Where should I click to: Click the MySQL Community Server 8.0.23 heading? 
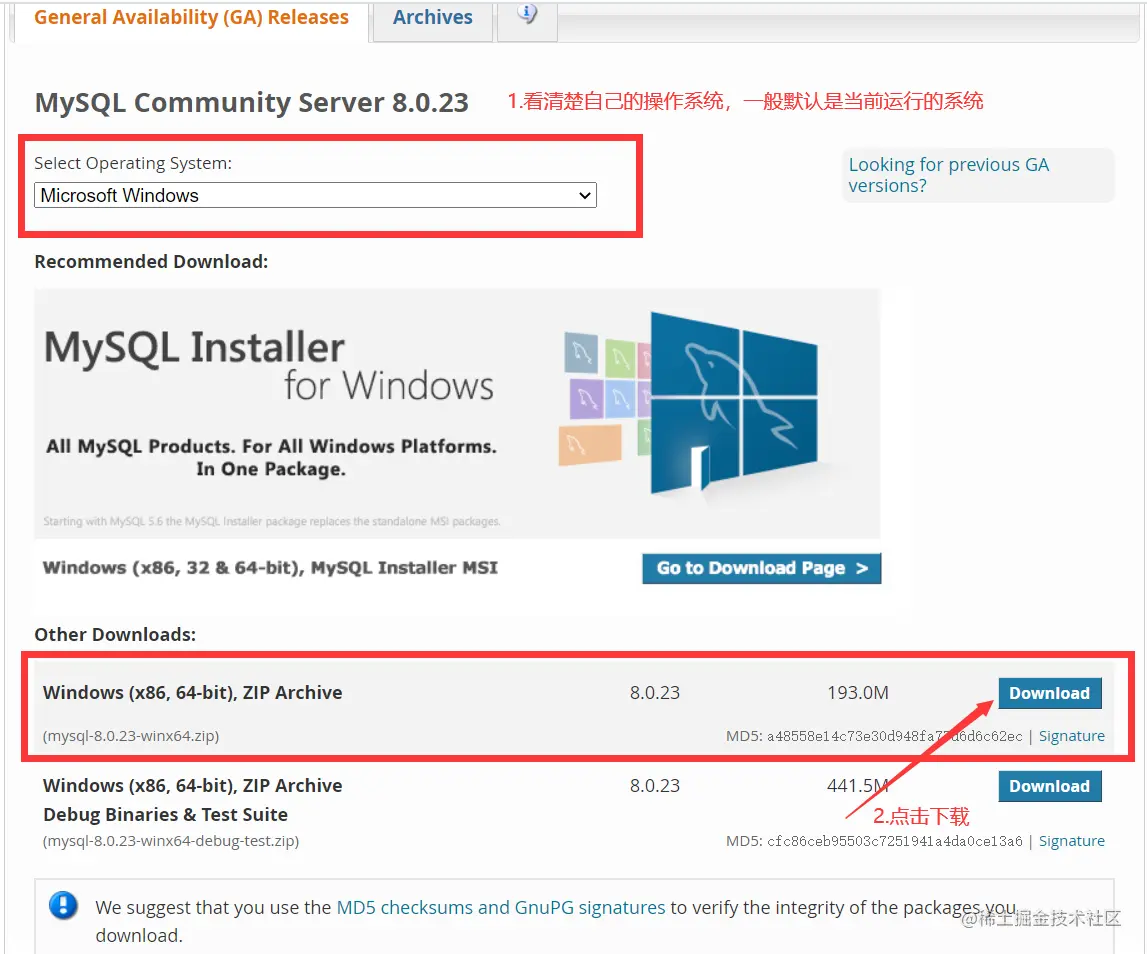coord(252,102)
